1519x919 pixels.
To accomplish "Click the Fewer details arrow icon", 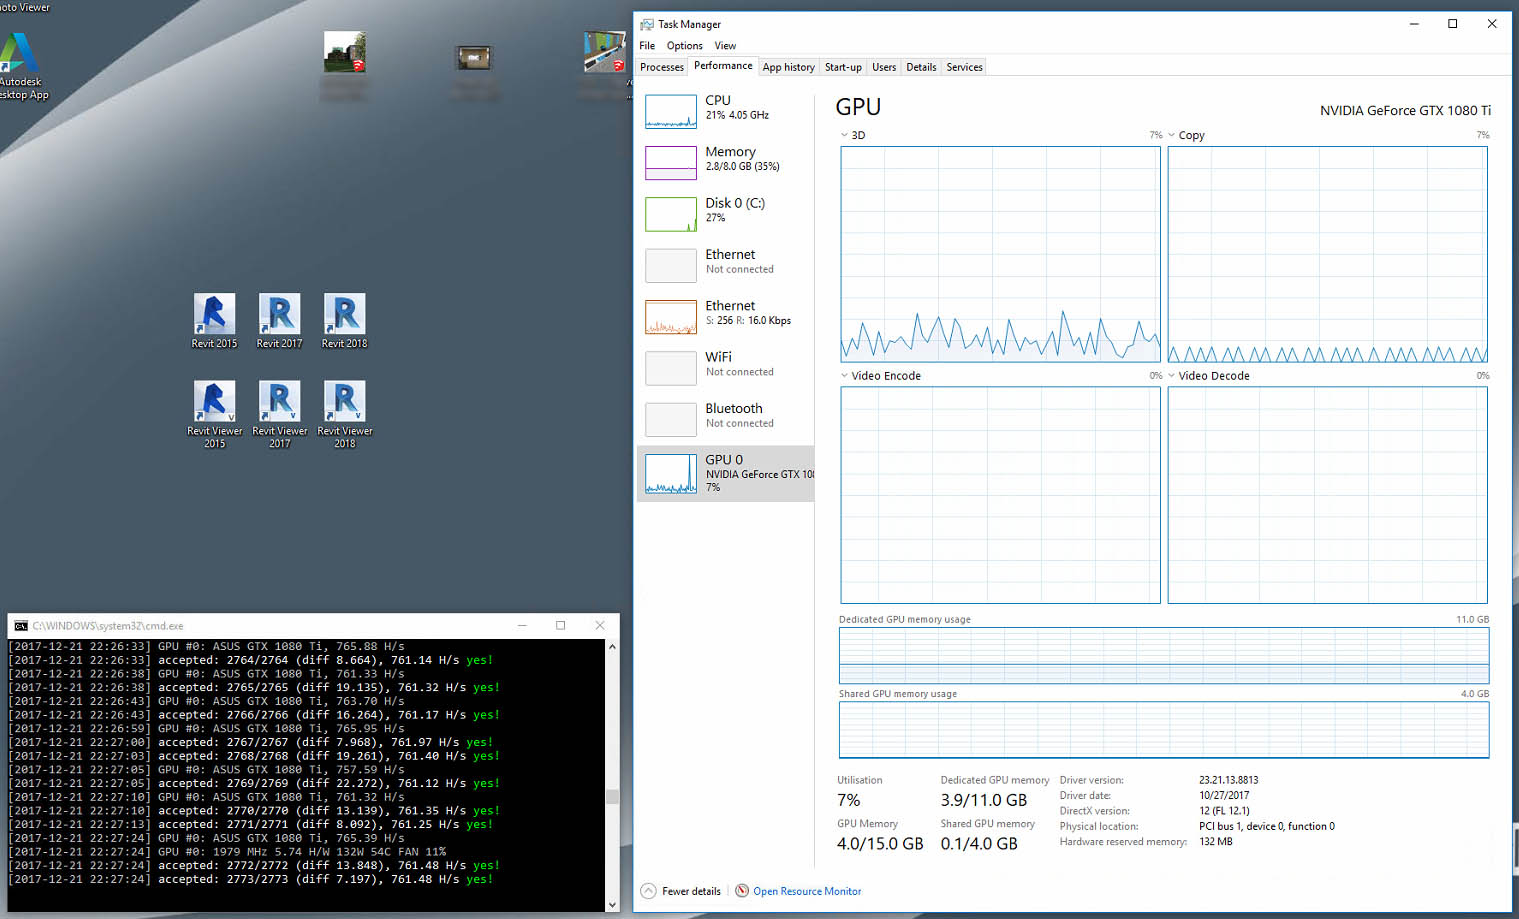I will pyautogui.click(x=648, y=891).
